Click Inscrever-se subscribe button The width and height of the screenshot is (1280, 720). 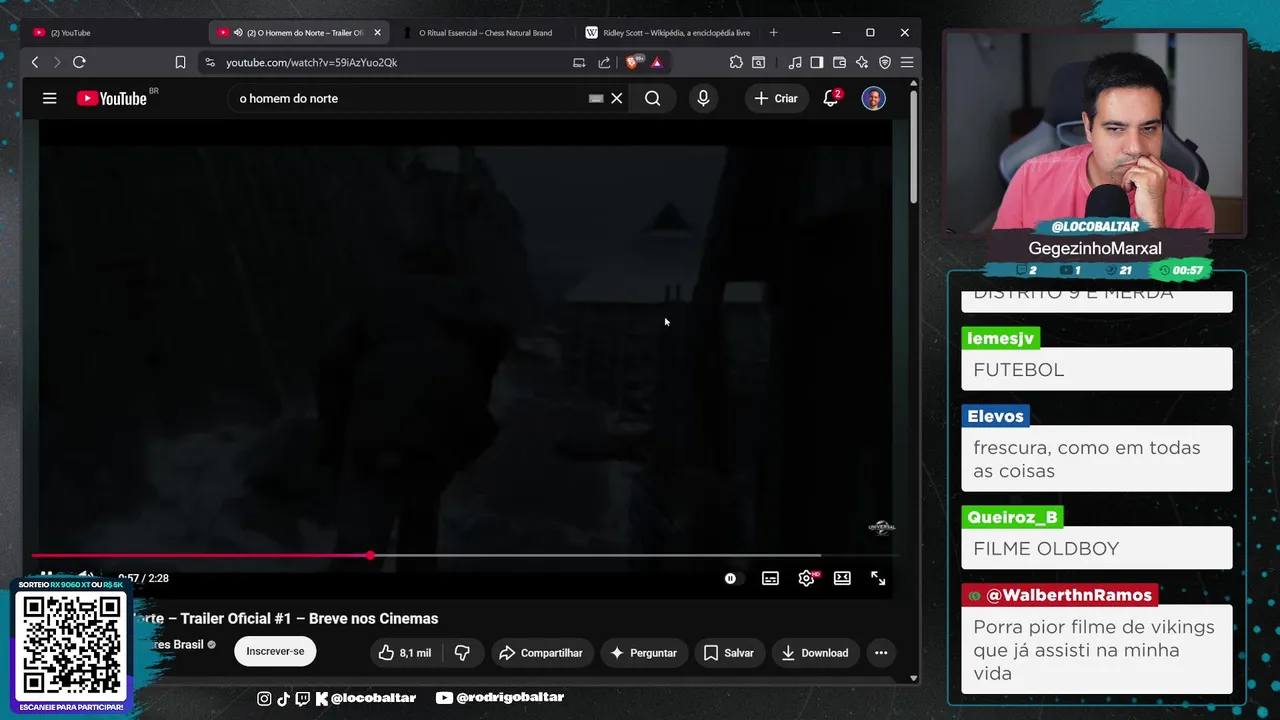coord(275,651)
